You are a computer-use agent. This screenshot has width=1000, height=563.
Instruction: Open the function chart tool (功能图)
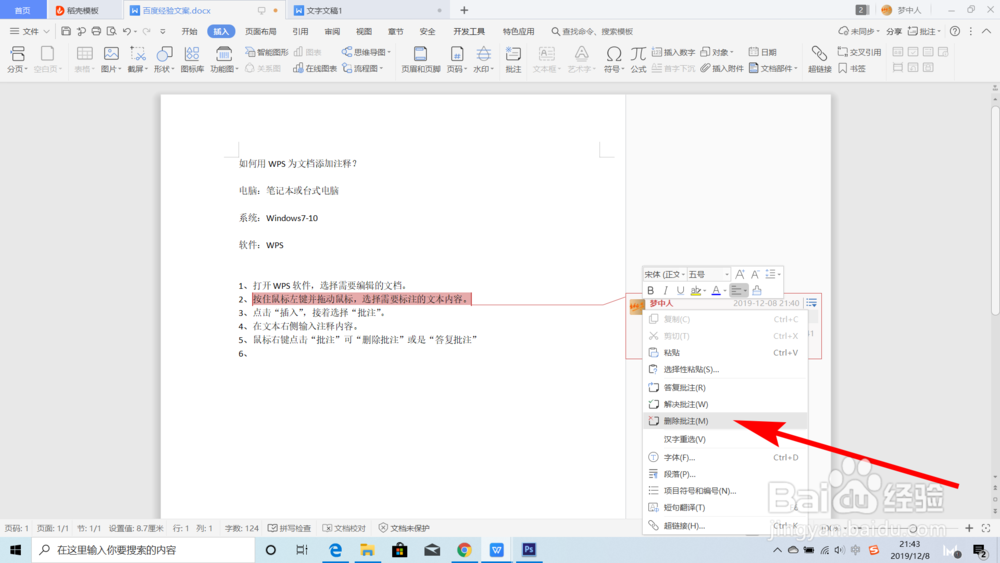click(224, 59)
